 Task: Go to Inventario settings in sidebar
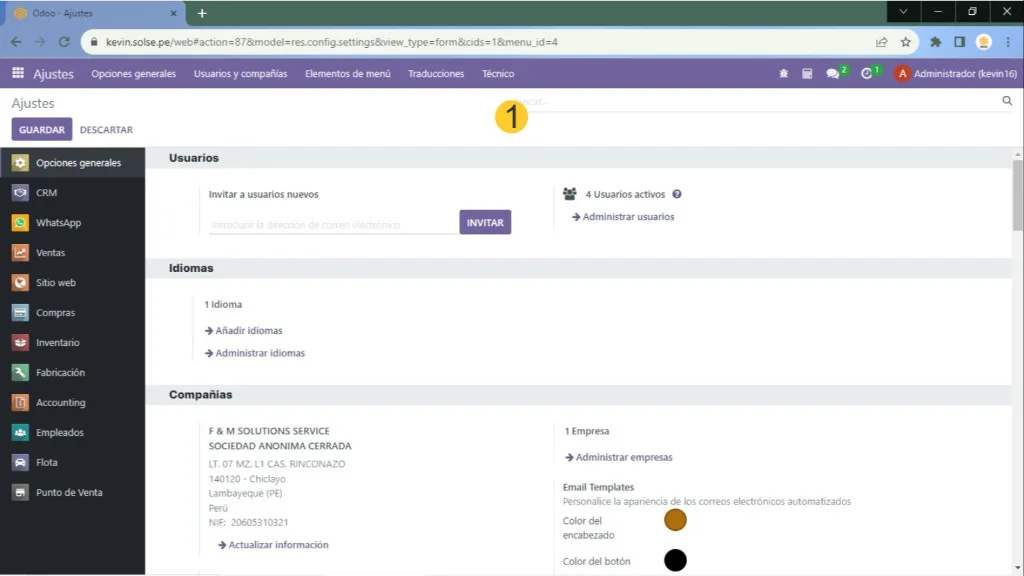[58, 343]
